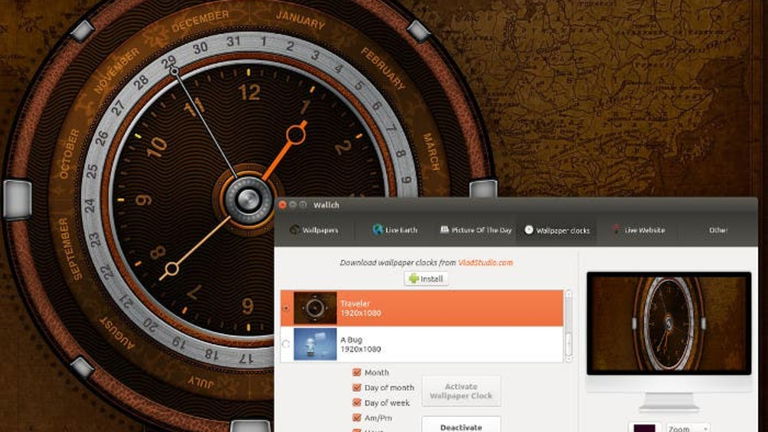This screenshot has width=768, height=432.
Task: Disable the Day of week checkbox
Action: tap(357, 402)
